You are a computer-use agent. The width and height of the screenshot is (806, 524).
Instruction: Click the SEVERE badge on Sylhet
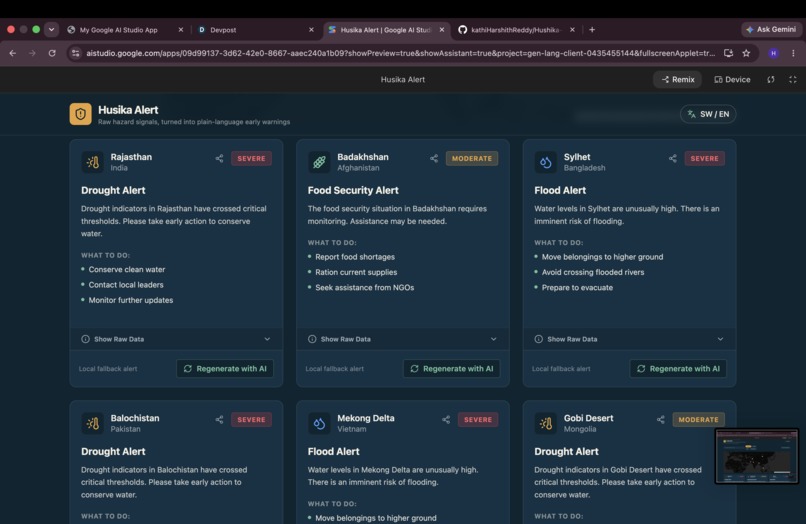(x=705, y=158)
